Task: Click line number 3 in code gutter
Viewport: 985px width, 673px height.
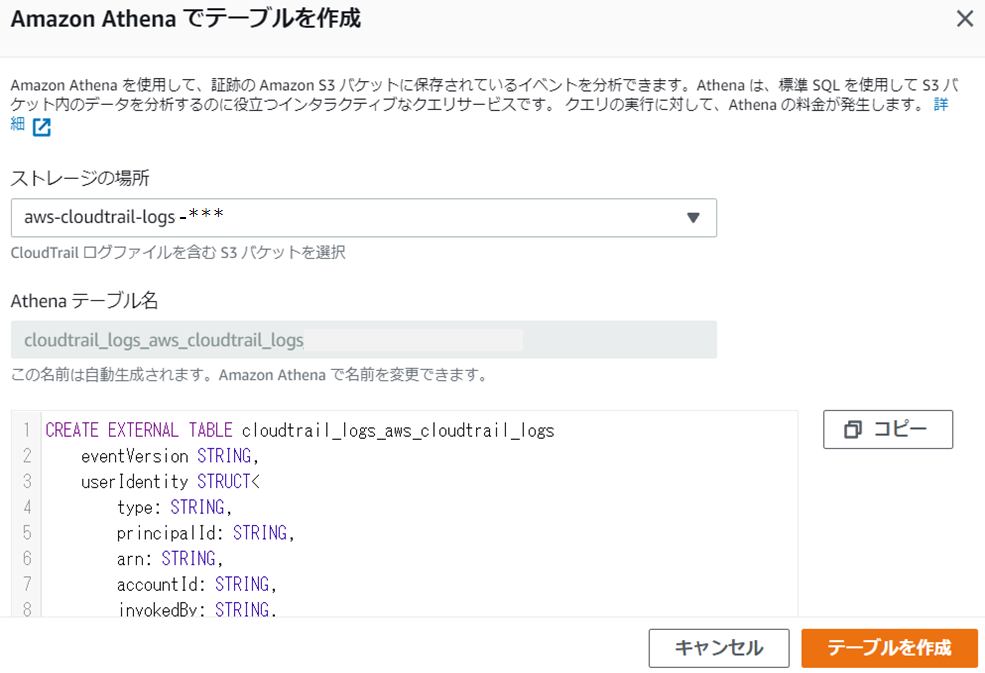Action: [x=26, y=482]
